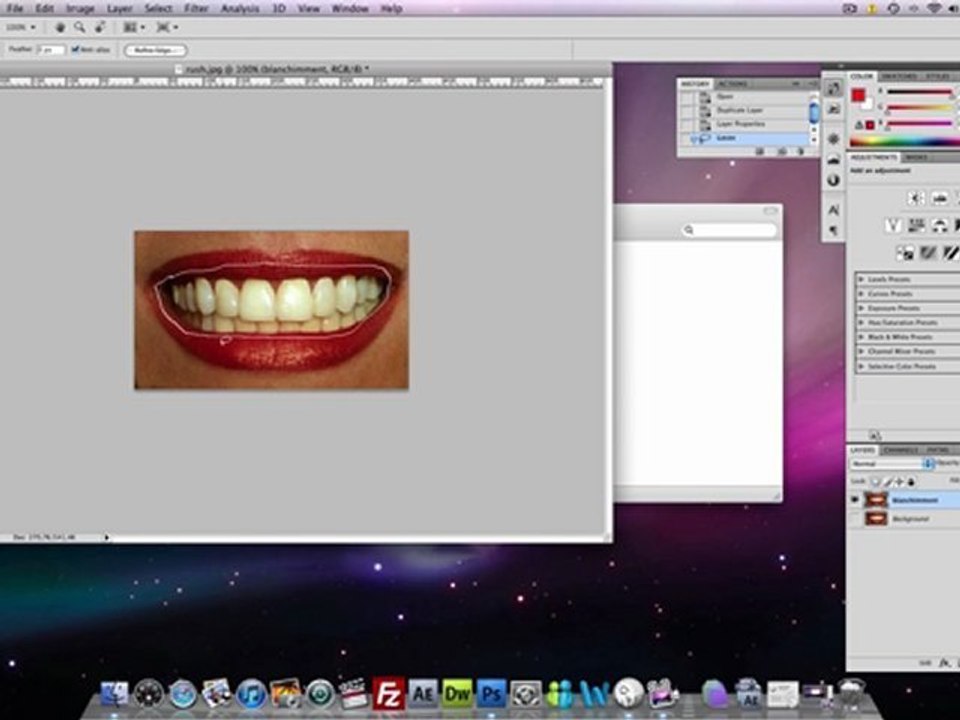960x720 pixels.
Task: Click the fx layer style icon in Layers panel
Action: [x=945, y=663]
